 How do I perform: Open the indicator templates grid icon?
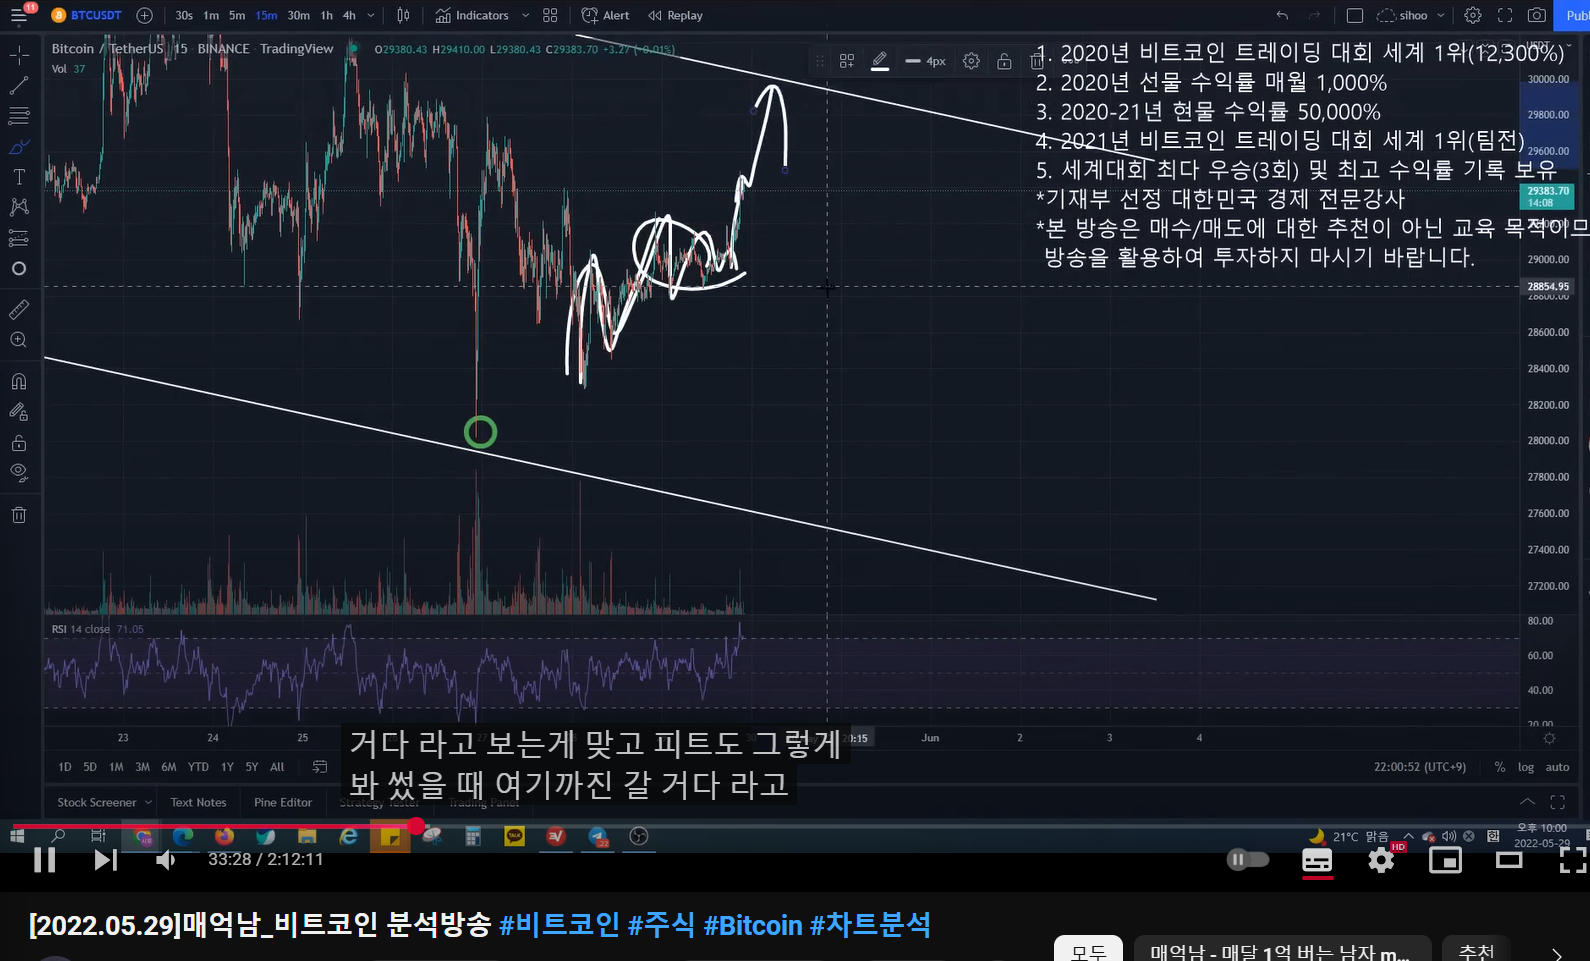[x=550, y=15]
